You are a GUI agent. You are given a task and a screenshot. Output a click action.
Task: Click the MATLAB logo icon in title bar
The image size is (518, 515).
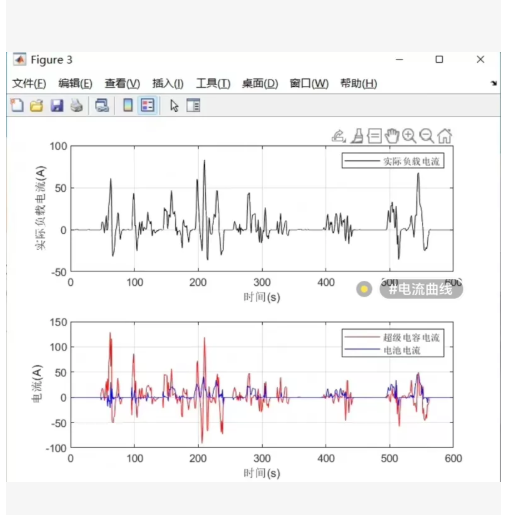20,60
